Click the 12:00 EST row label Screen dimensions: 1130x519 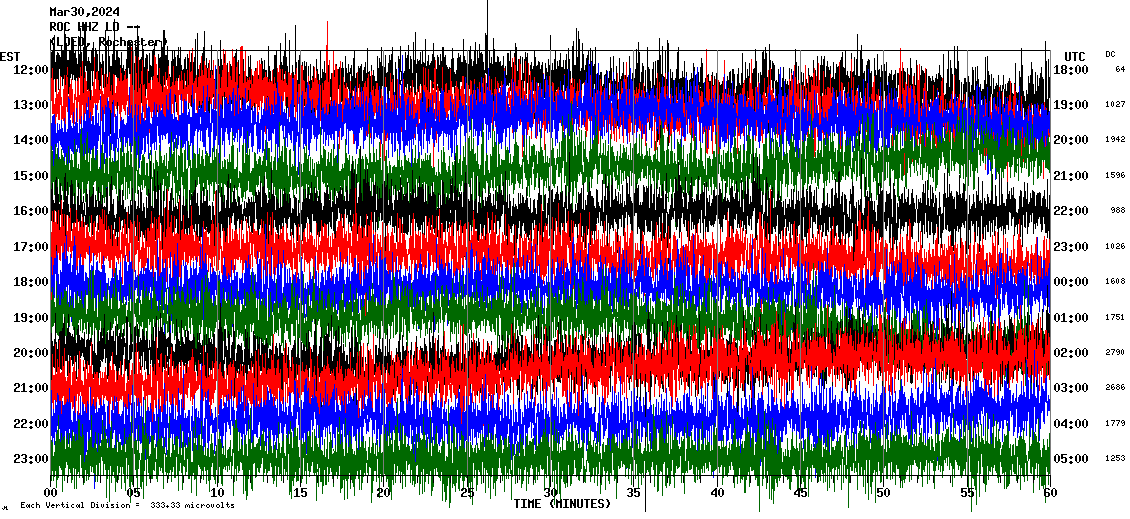coord(30,69)
